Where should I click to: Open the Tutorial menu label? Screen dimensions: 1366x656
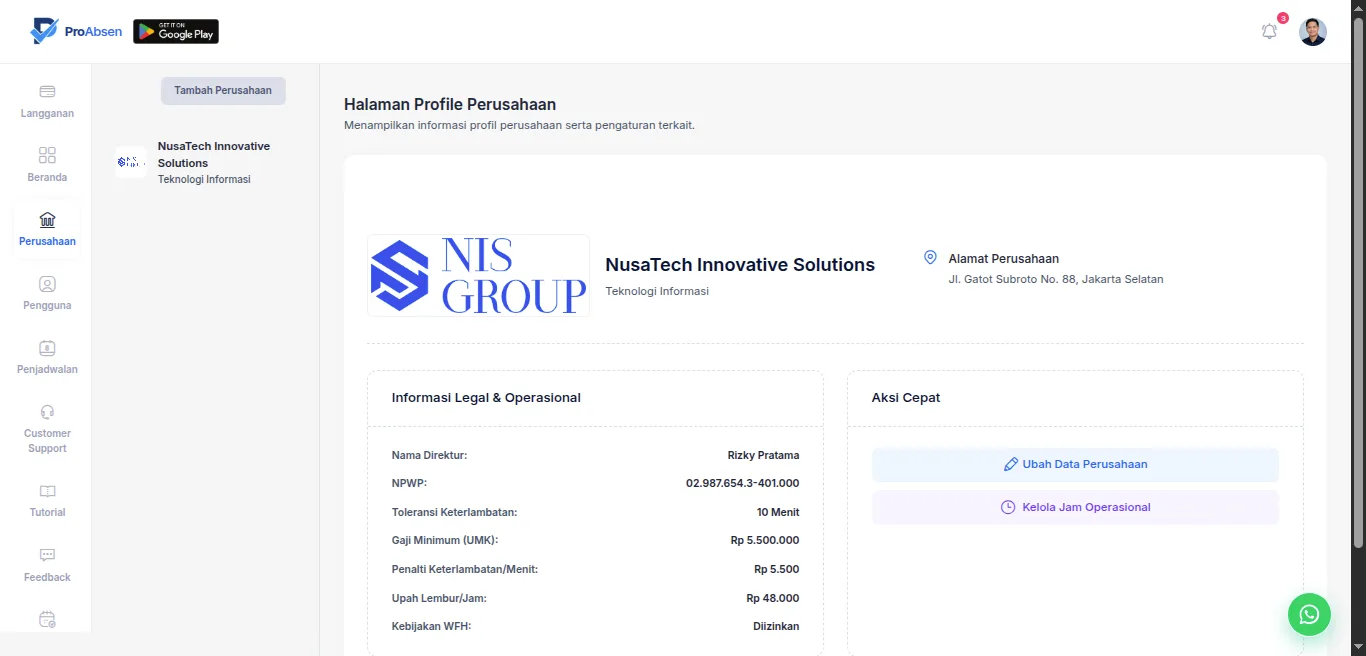click(47, 512)
